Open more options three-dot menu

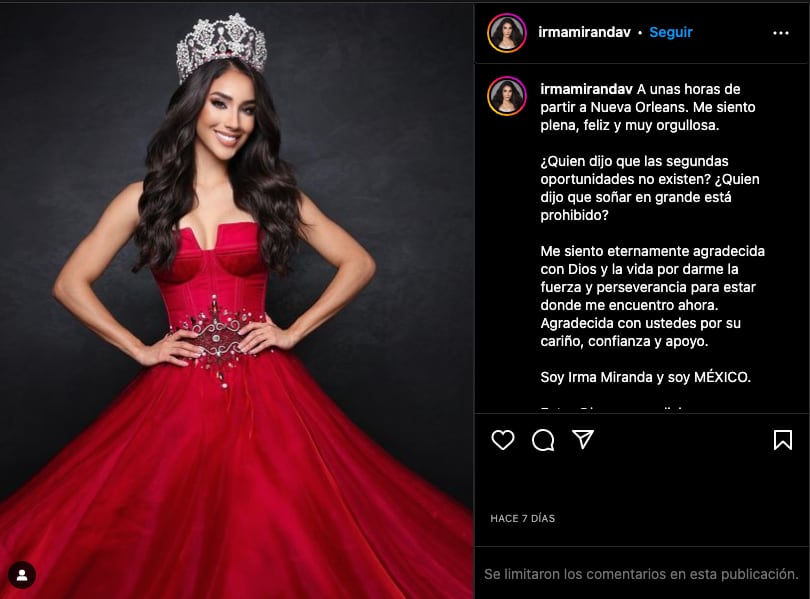[x=781, y=33]
